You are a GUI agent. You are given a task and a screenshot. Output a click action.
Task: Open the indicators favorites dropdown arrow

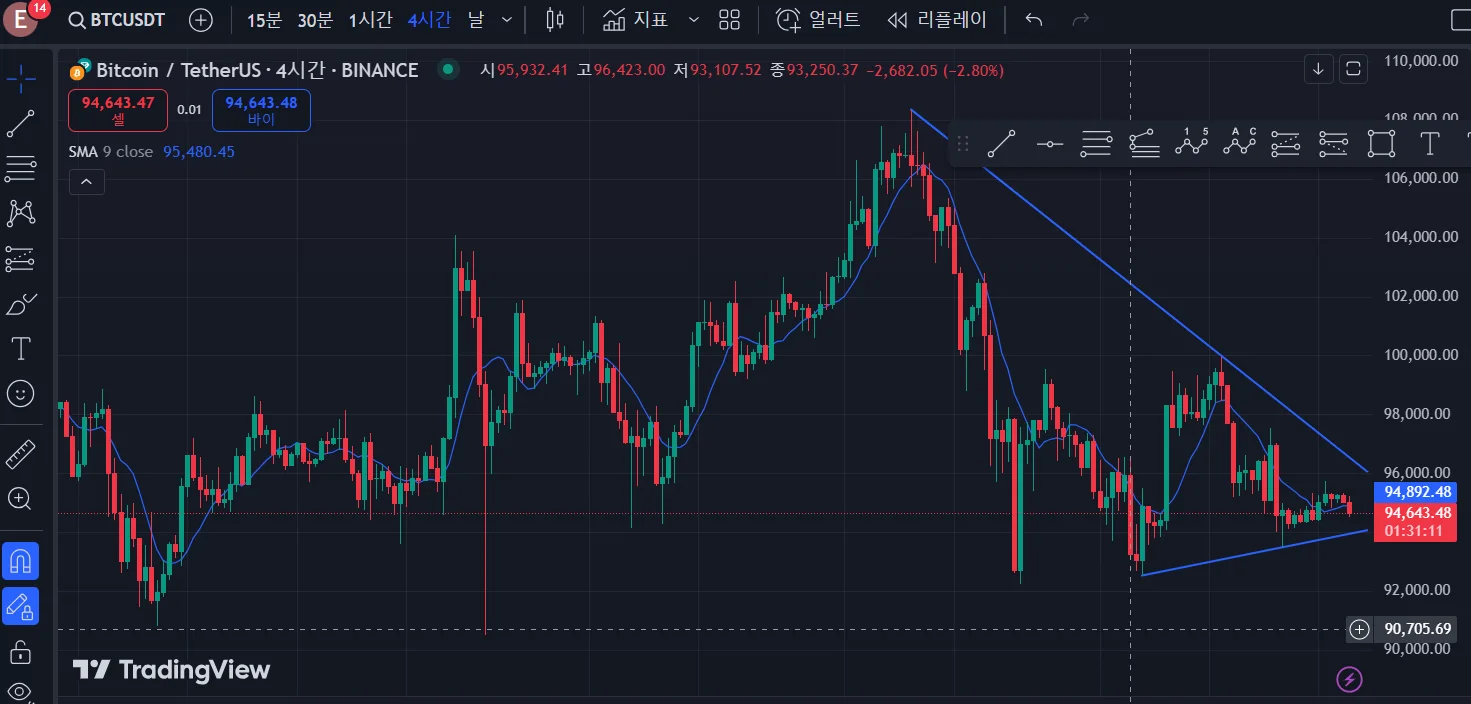[695, 20]
